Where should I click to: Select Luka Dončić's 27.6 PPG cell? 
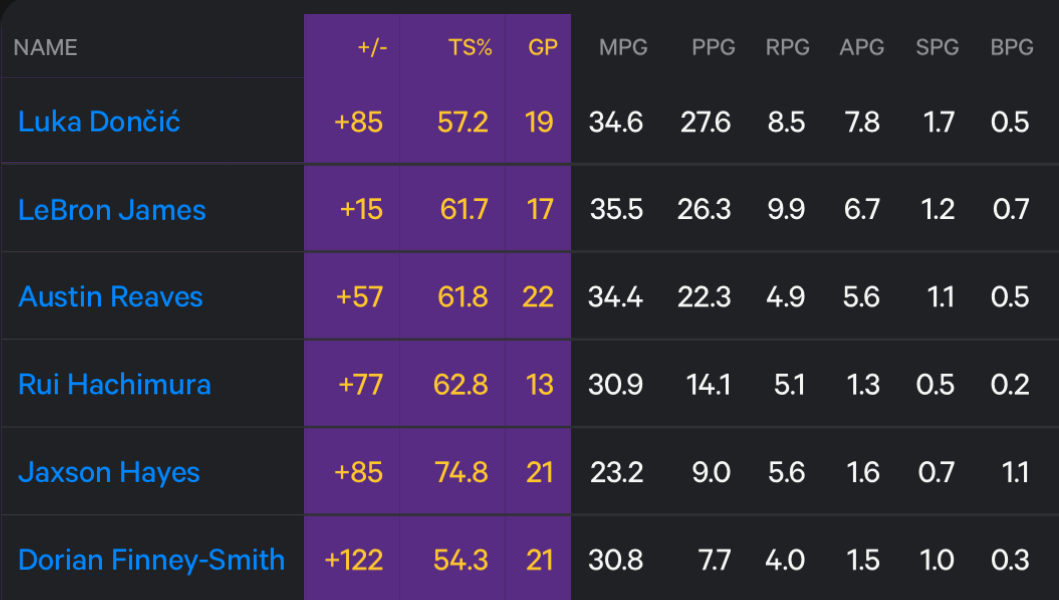tap(705, 122)
